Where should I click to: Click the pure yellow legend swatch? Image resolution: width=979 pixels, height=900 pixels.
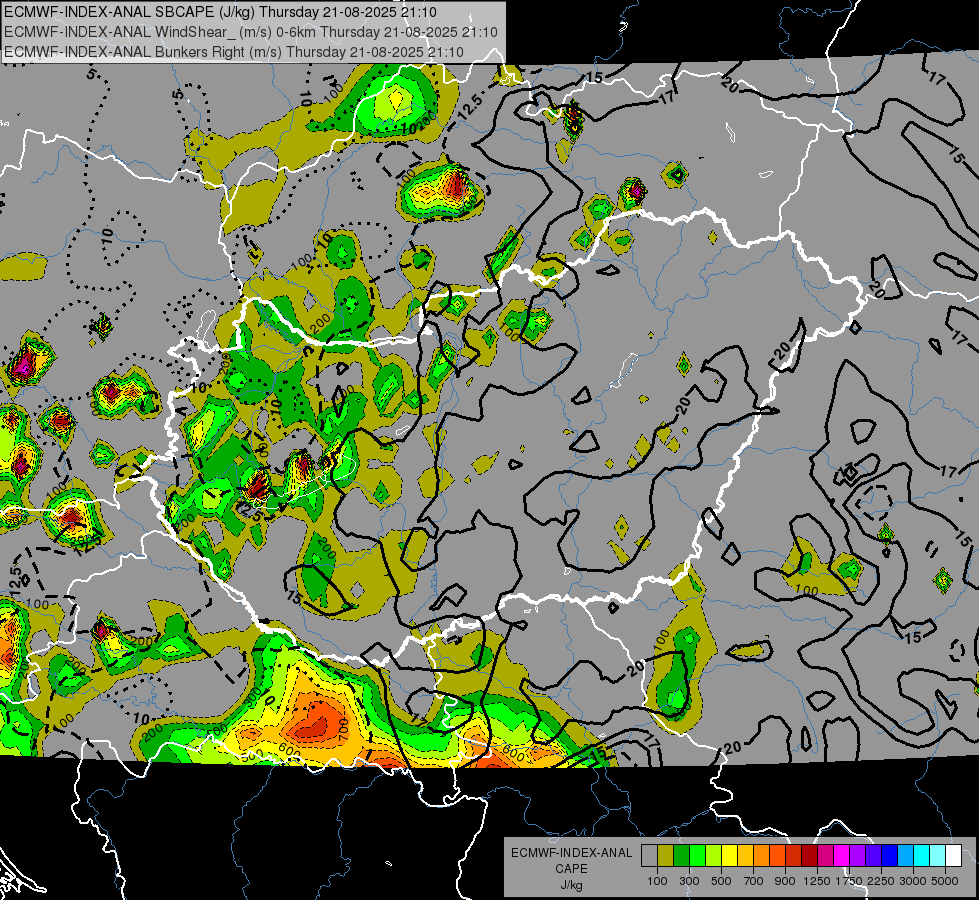tap(729, 856)
